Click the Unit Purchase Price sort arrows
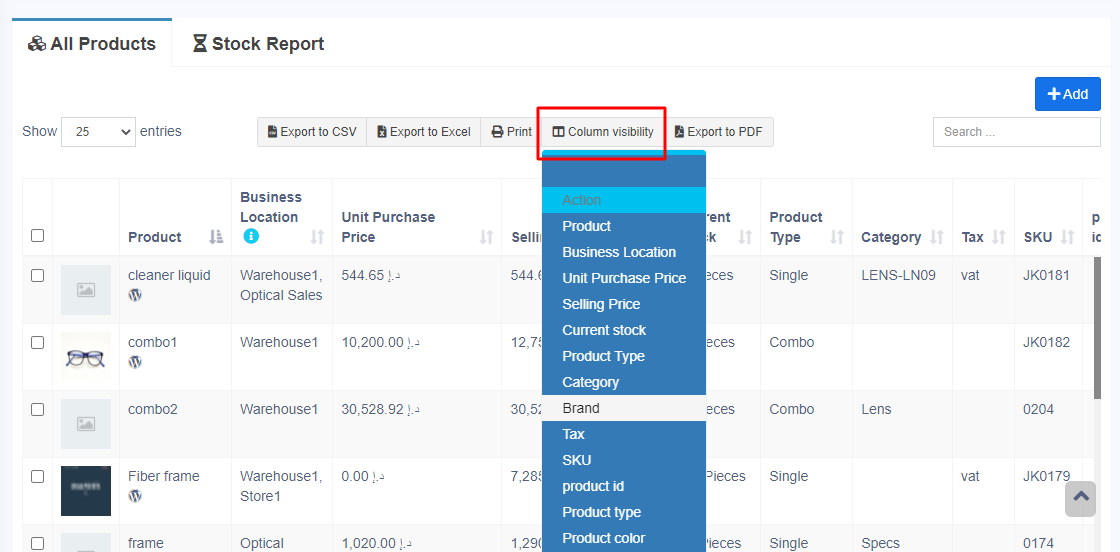1120x552 pixels. pos(487,237)
